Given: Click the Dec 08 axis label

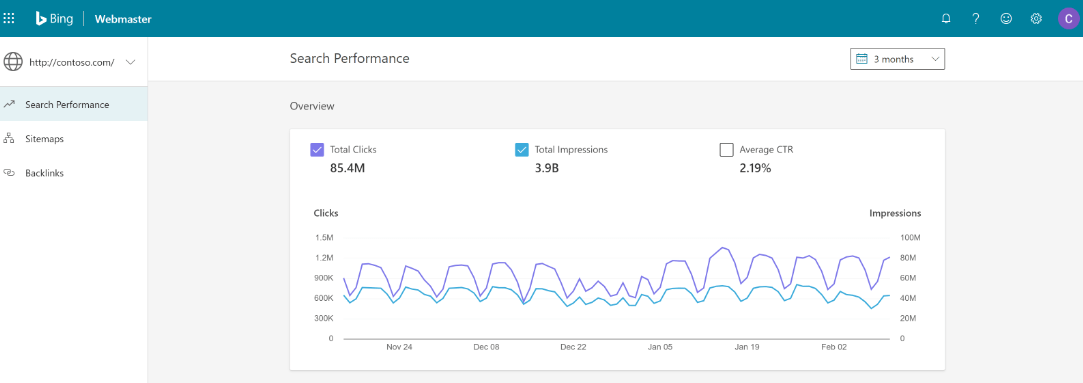Looking at the screenshot, I should [x=486, y=347].
